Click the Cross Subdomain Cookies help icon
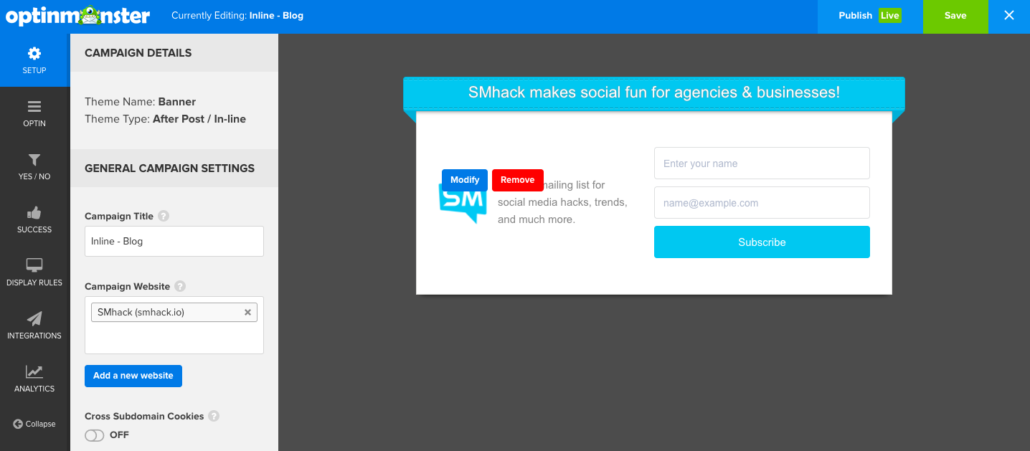 tap(213, 416)
